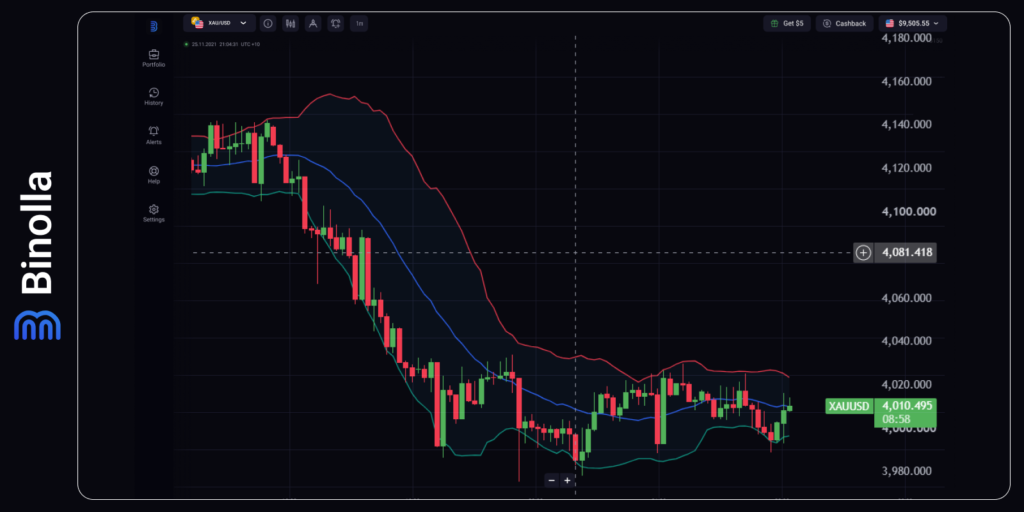This screenshot has height=512, width=1024.
Task: Click the 4,180.000 price axis label
Action: [905, 39]
